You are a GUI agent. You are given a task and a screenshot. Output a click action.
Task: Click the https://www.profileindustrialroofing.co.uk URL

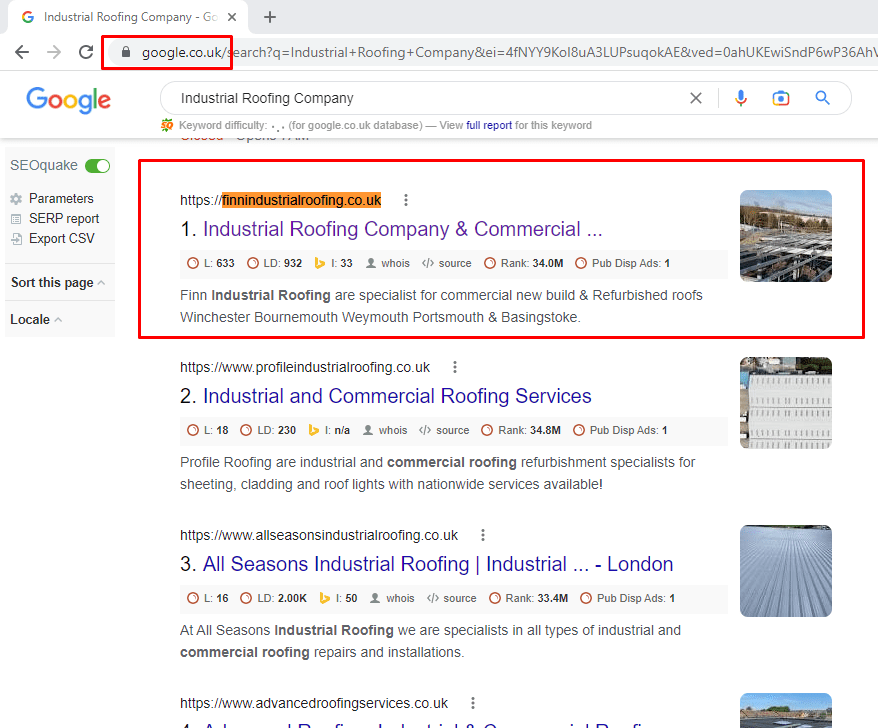coord(305,367)
